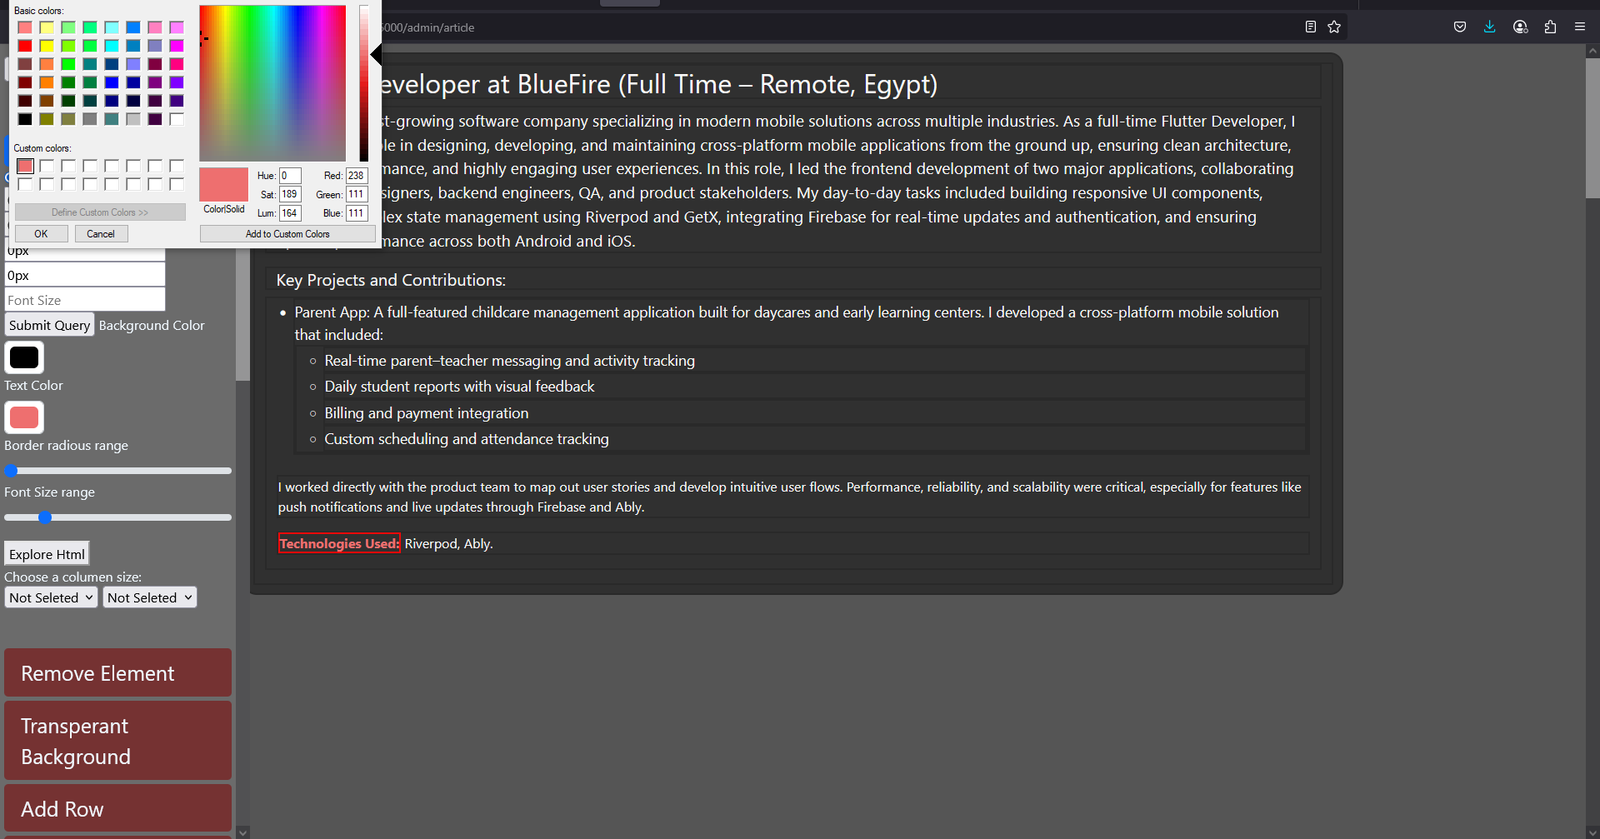The height and width of the screenshot is (839, 1600).
Task: Click the Font Size range slider handle
Action: 45,517
